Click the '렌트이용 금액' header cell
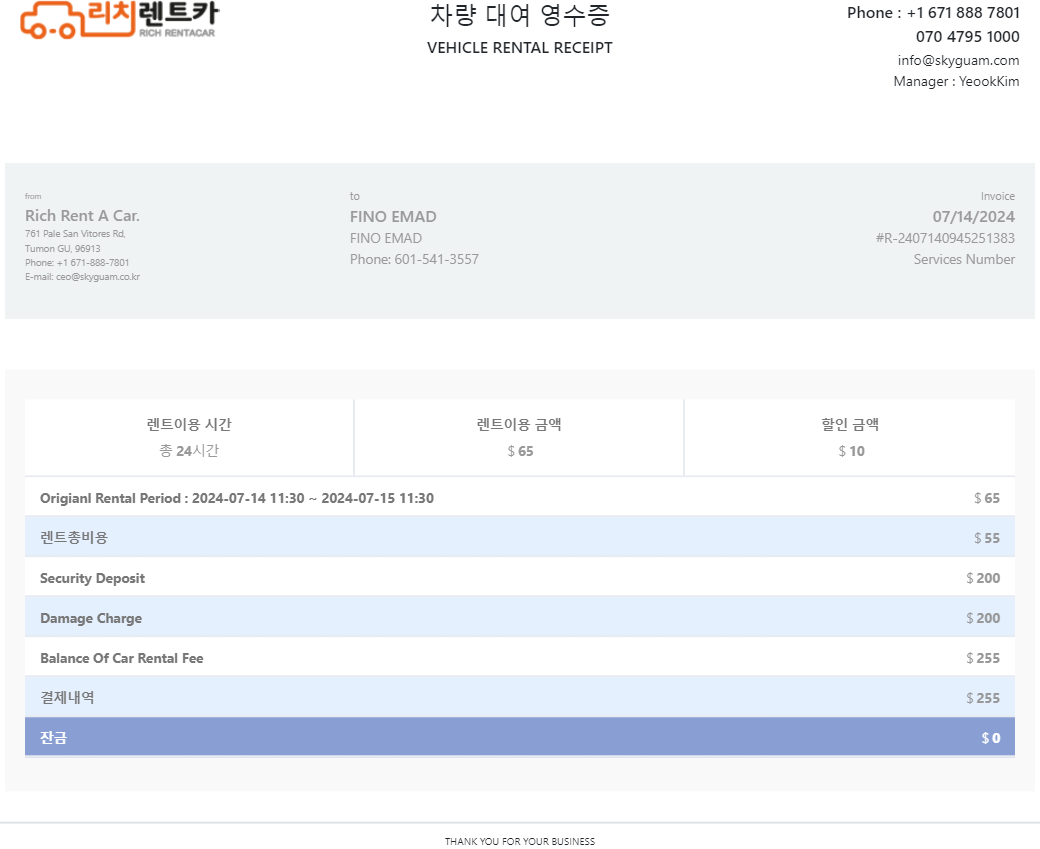 (519, 424)
